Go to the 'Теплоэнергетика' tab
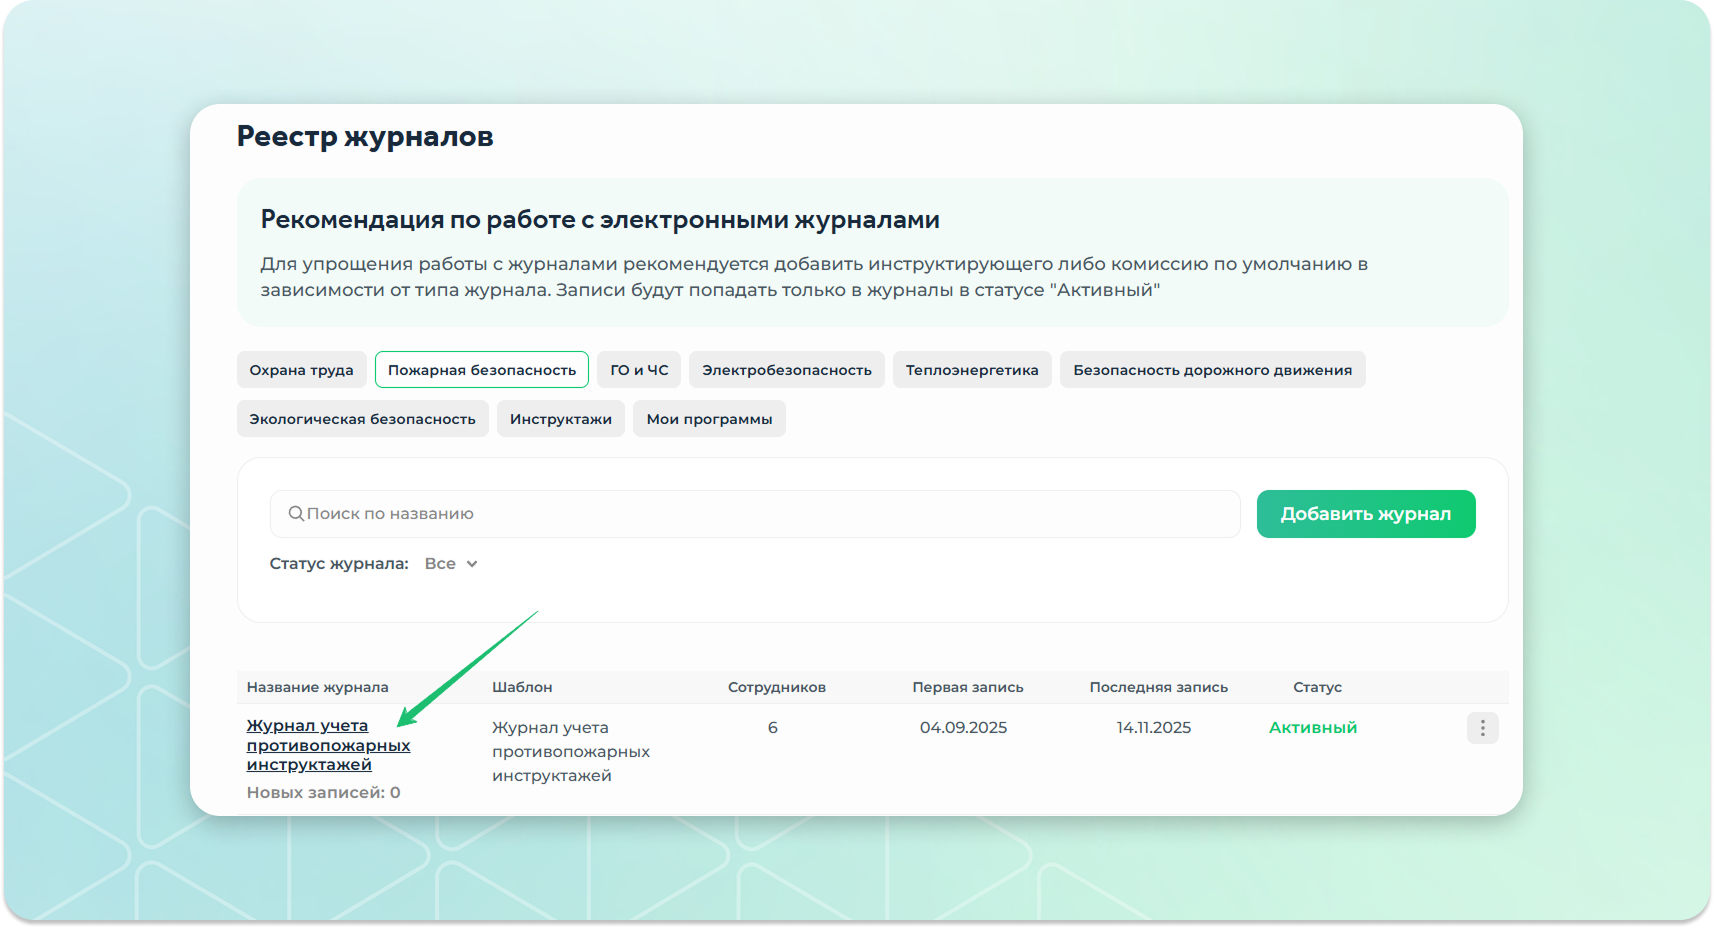The image size is (1714, 928). pos(971,370)
